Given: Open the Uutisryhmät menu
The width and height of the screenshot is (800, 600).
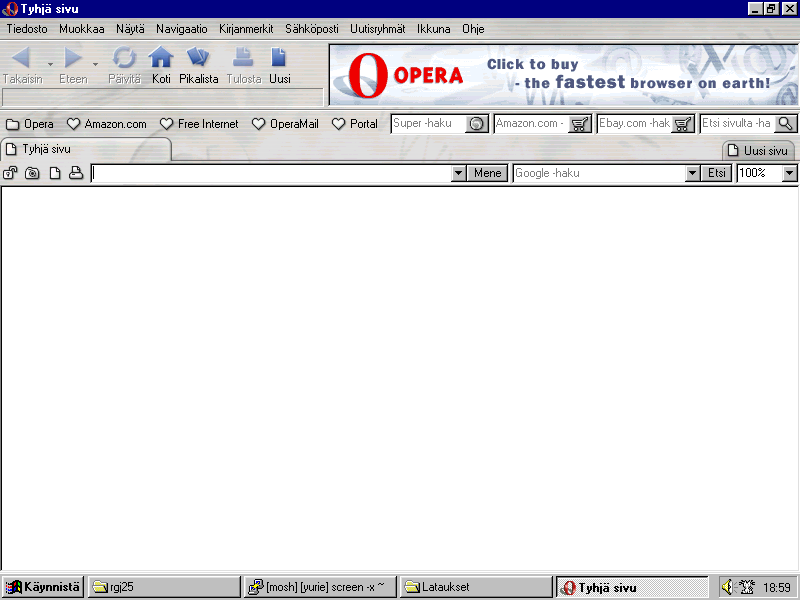Looking at the screenshot, I should point(378,29).
